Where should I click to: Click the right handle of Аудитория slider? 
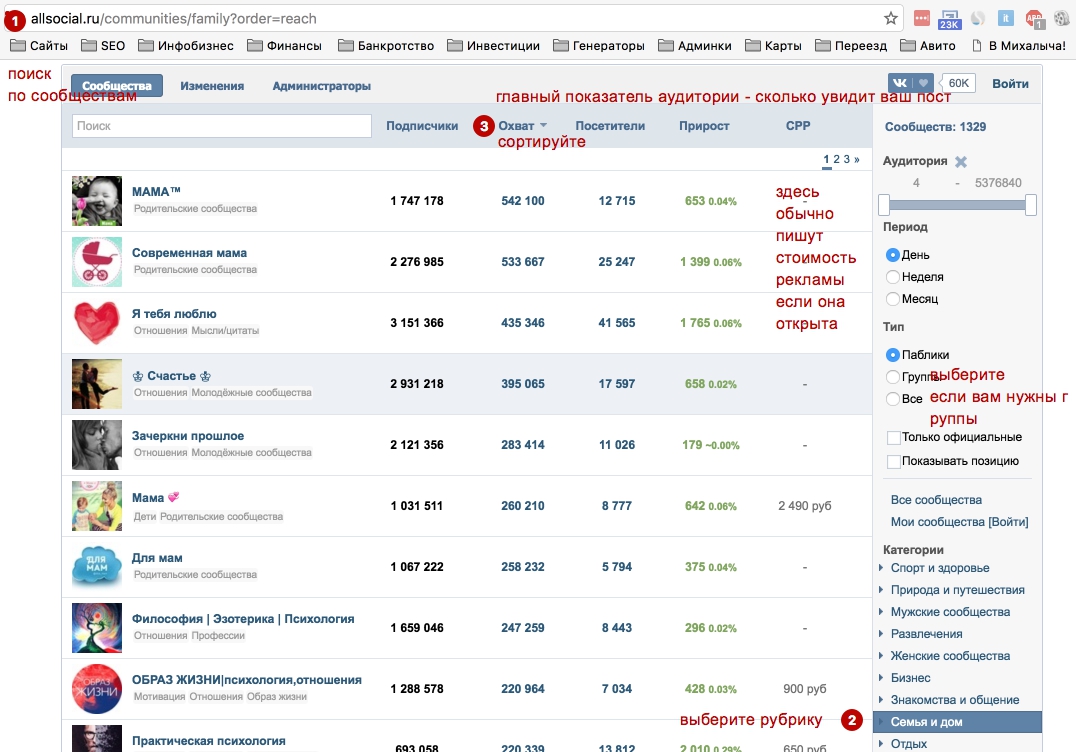[x=1031, y=204]
